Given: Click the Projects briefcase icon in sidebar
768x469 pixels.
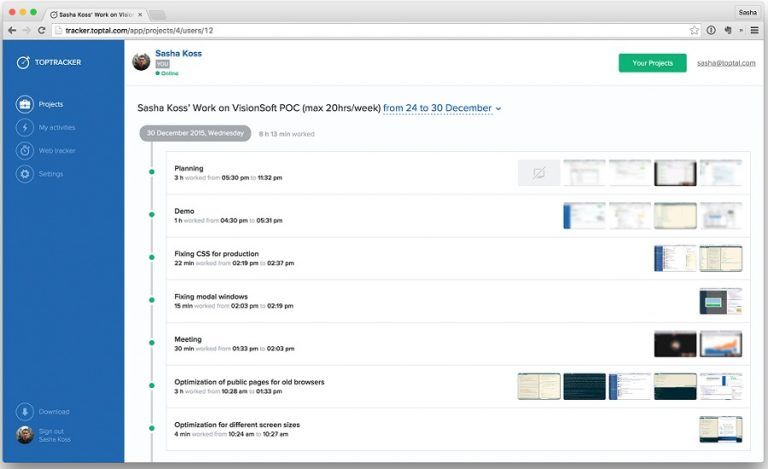Looking at the screenshot, I should tap(24, 104).
